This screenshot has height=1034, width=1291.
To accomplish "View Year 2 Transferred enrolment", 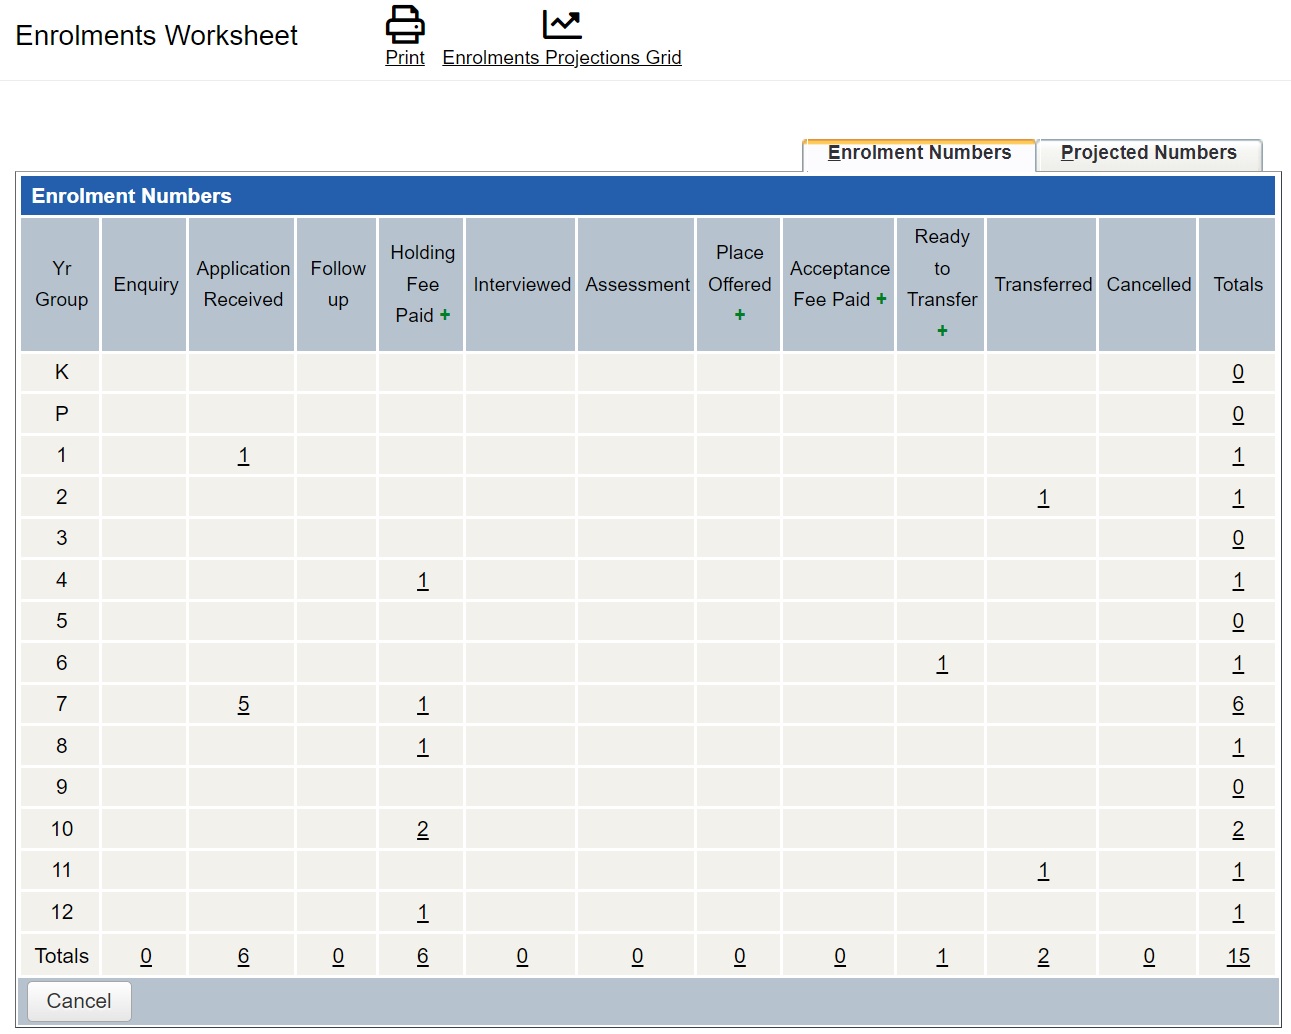I will (1042, 496).
